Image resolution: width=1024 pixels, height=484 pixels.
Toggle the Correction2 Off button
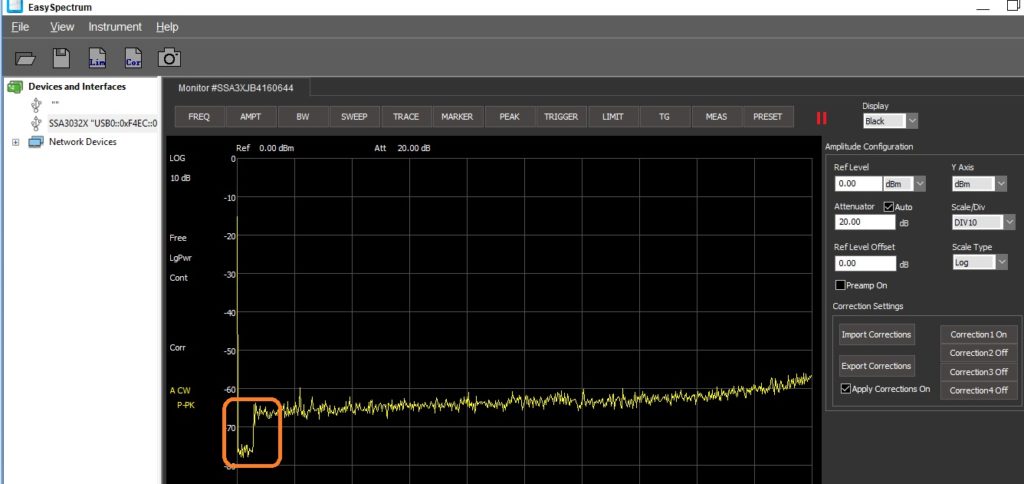[978, 353]
